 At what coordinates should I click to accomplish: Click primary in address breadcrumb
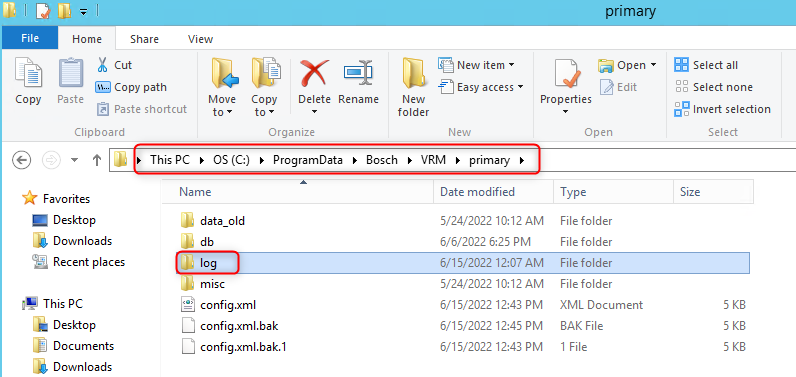489,160
